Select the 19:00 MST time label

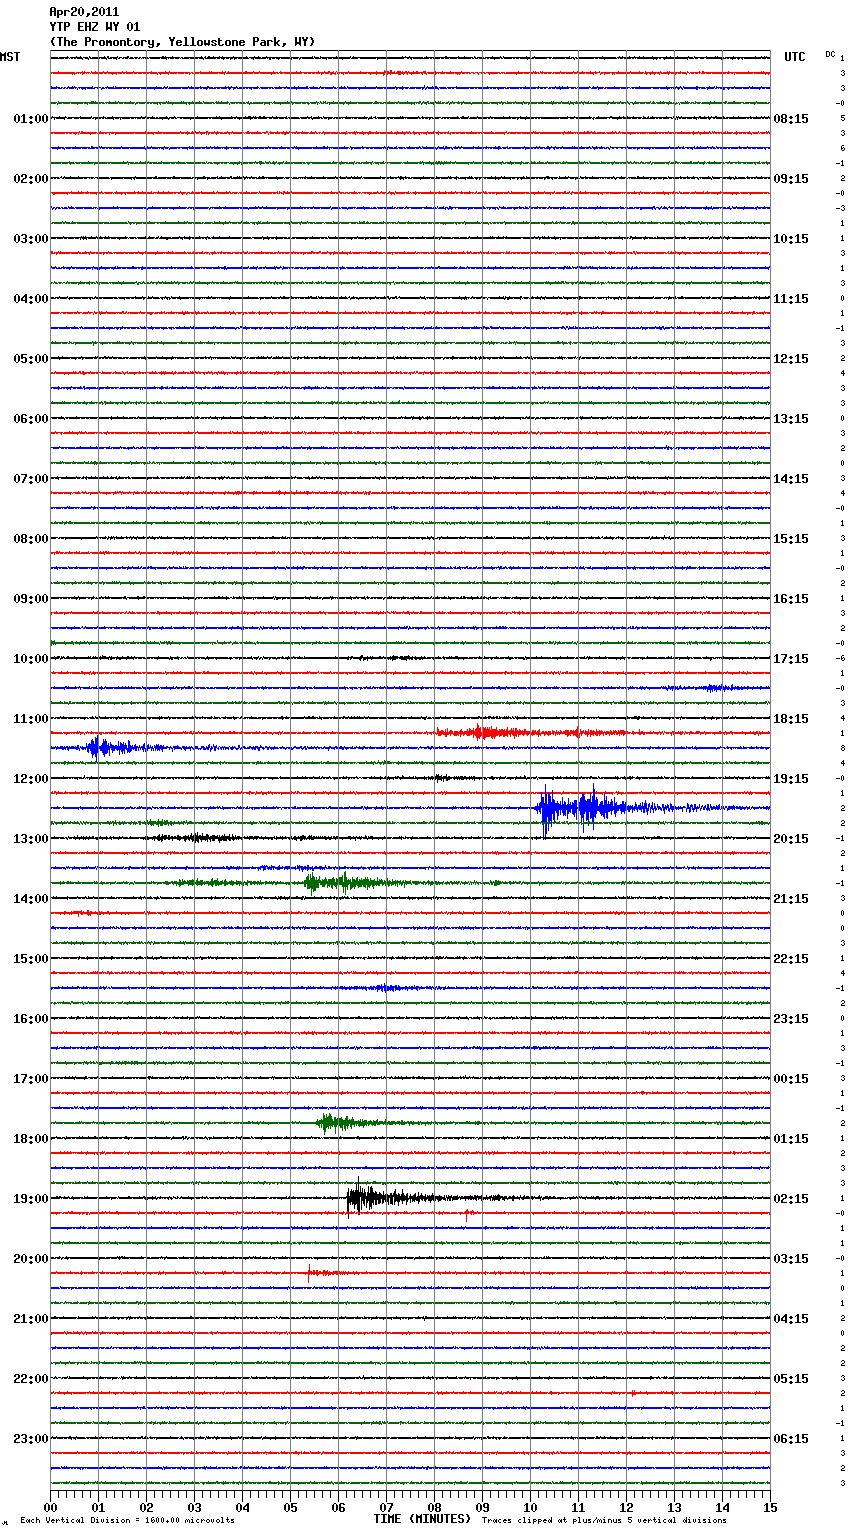(x=31, y=1199)
